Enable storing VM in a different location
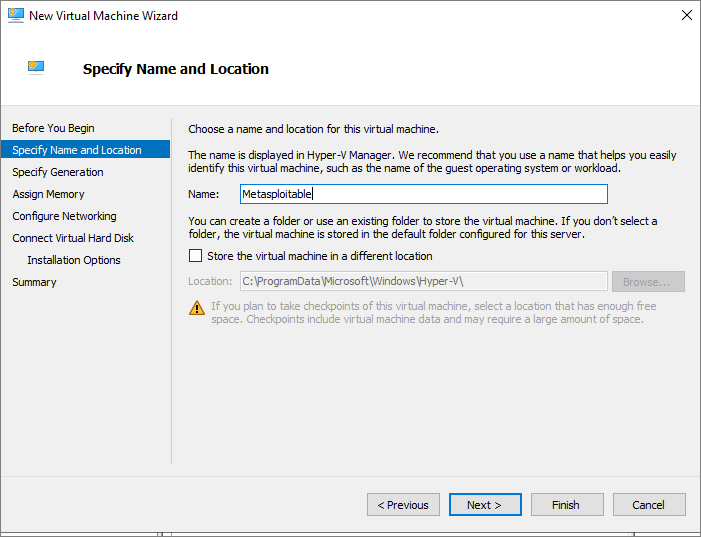 pos(195,256)
